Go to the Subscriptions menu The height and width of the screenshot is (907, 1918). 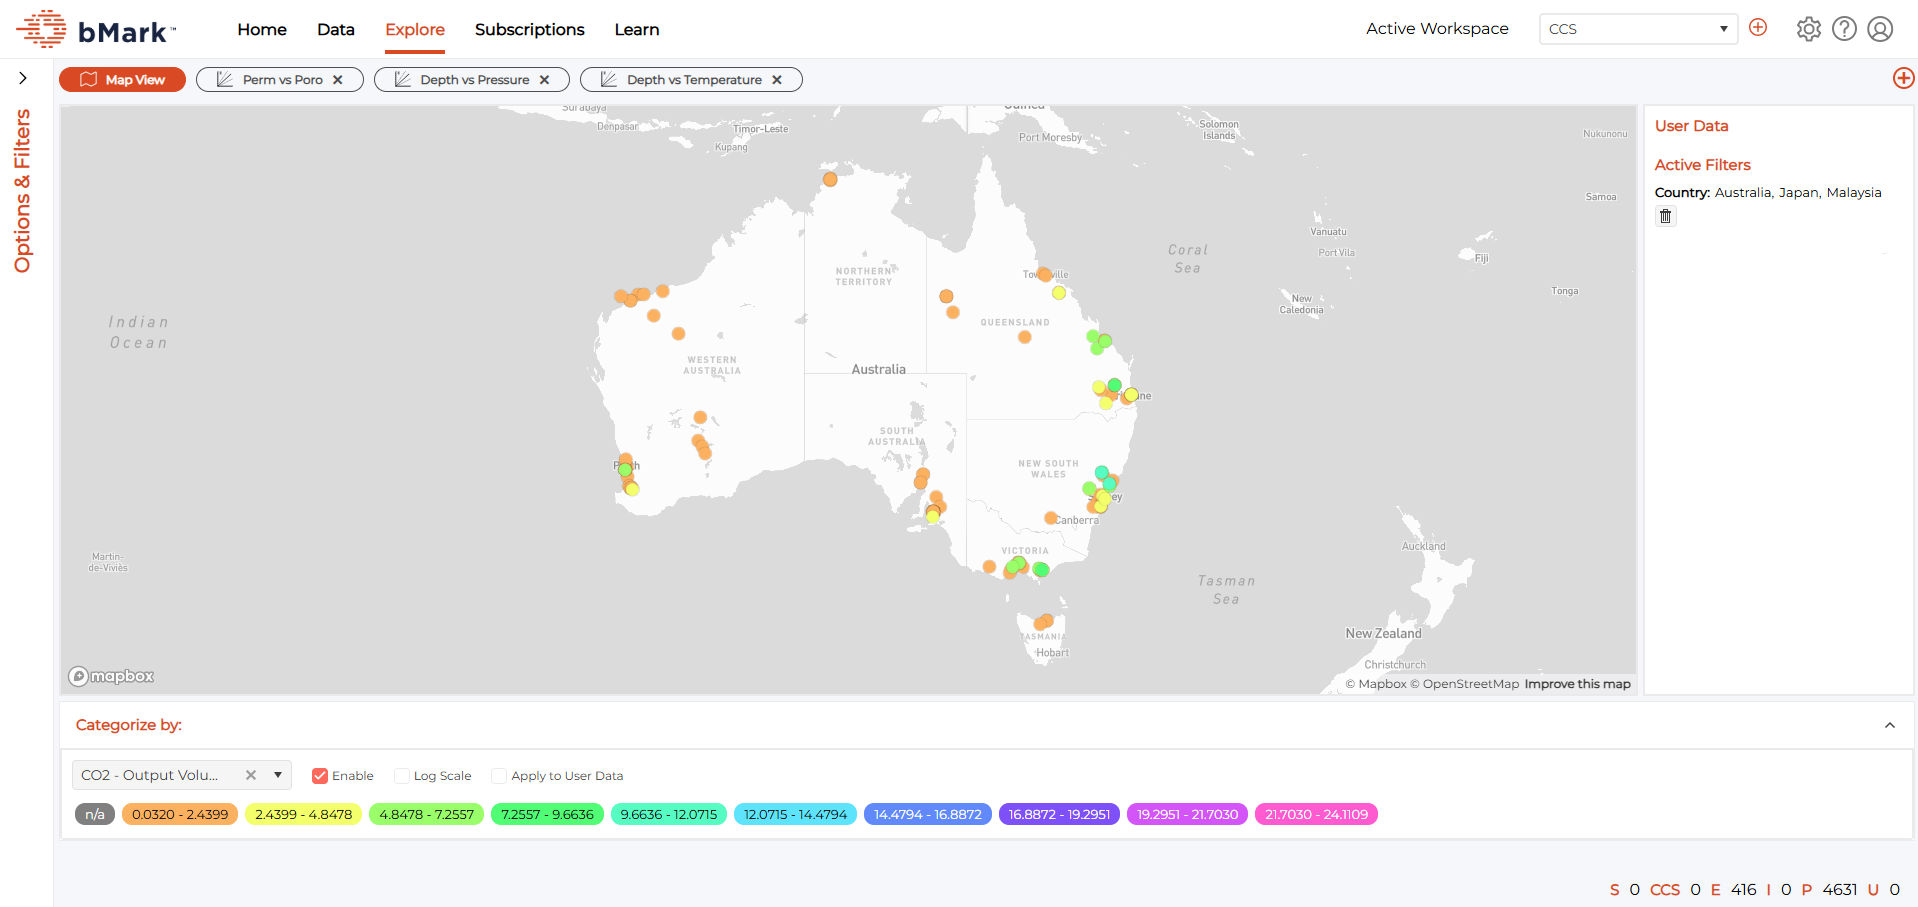[x=529, y=29]
